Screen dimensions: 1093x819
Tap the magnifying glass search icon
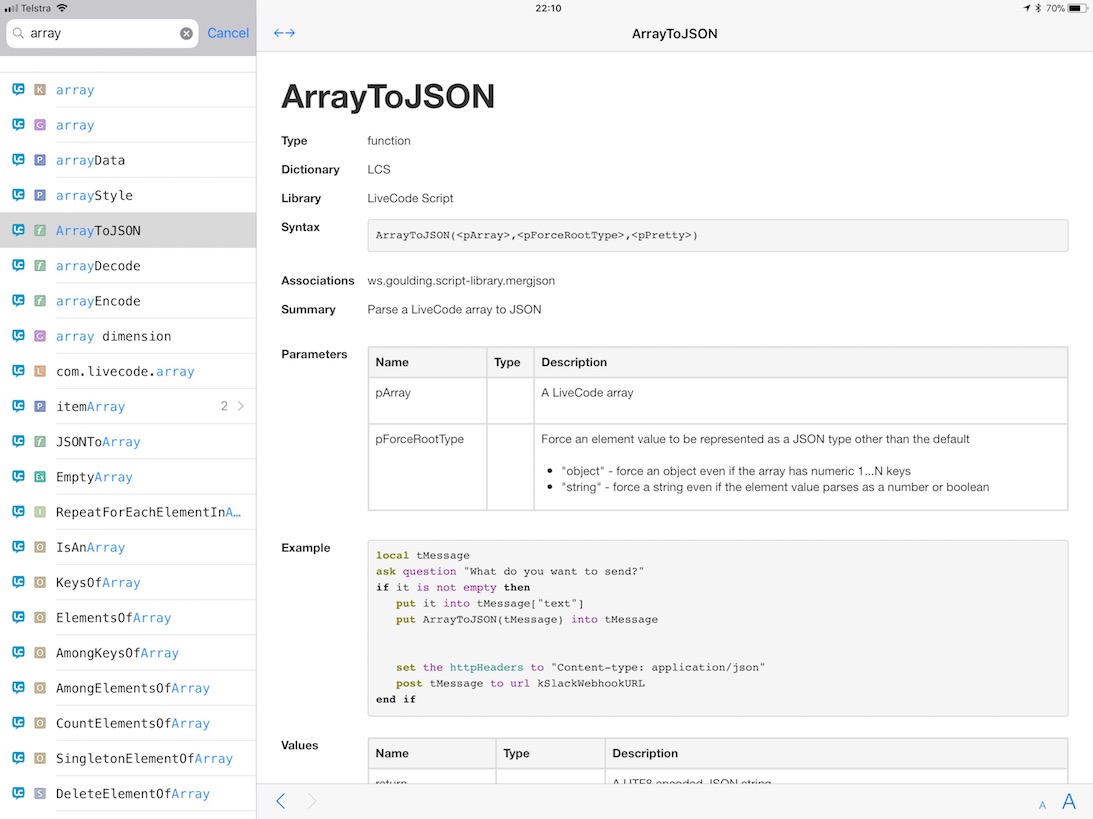click(x=20, y=33)
